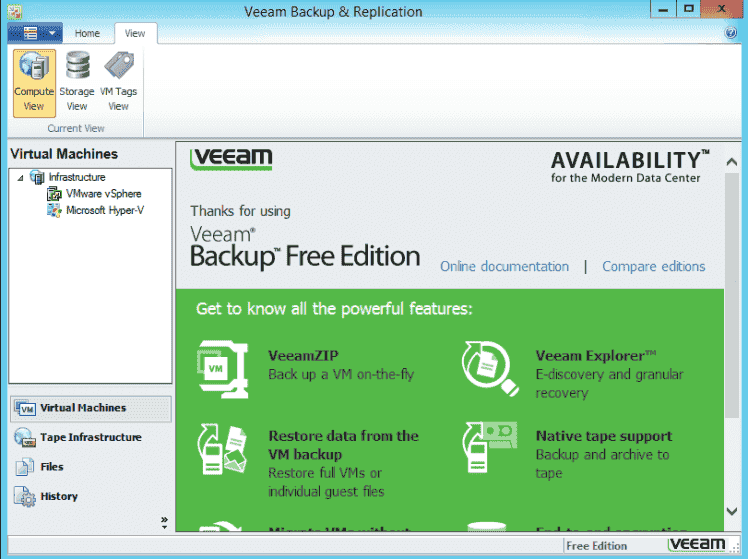
Task: Click the History gear icon
Action: coord(25,497)
